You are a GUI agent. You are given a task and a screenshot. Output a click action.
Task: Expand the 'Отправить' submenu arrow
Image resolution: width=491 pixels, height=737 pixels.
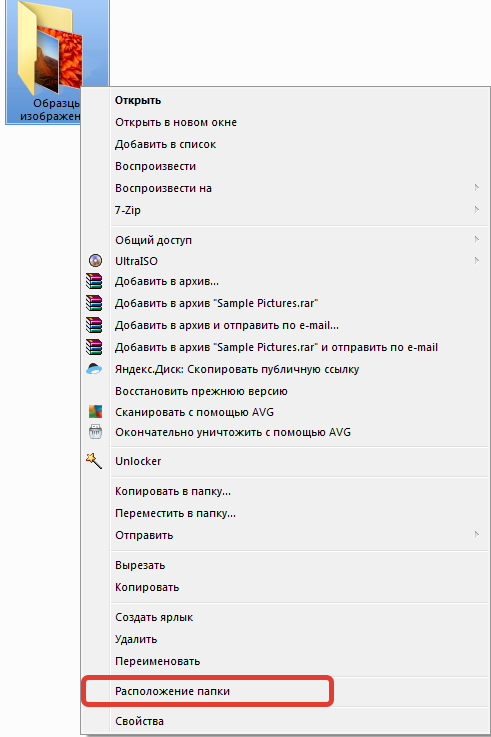click(476, 534)
